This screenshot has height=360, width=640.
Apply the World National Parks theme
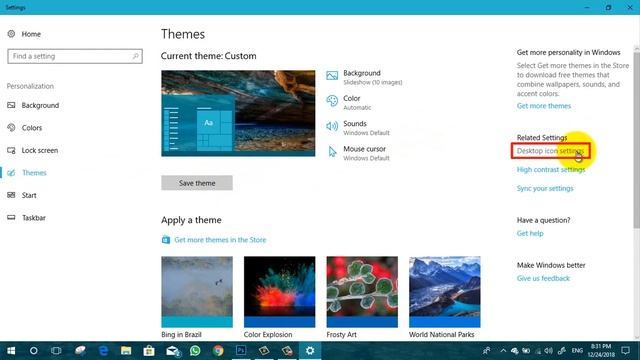pyautogui.click(x=444, y=292)
